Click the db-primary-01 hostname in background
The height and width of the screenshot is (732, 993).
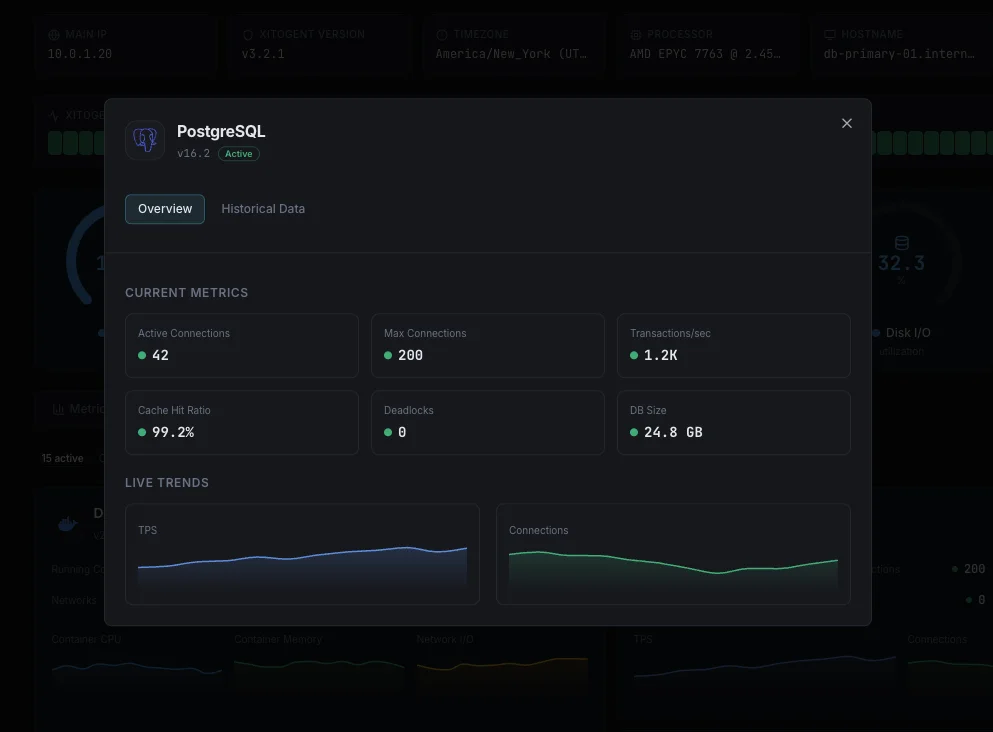899,54
